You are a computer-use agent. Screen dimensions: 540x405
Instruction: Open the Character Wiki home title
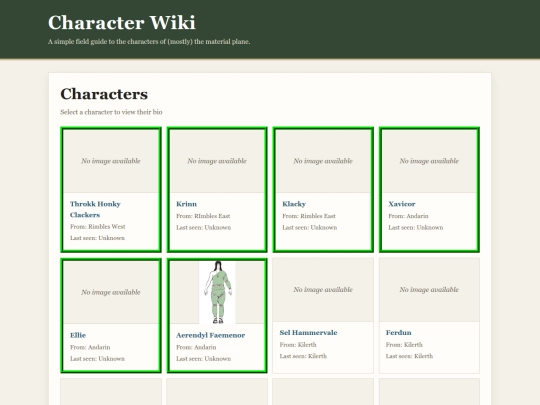click(122, 23)
